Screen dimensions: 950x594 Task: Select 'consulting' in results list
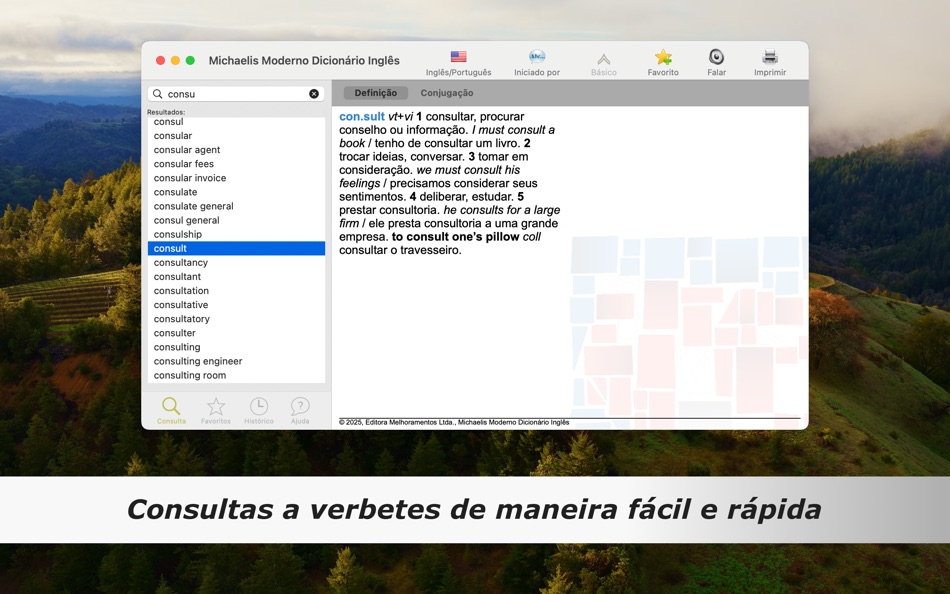[x=236, y=347]
